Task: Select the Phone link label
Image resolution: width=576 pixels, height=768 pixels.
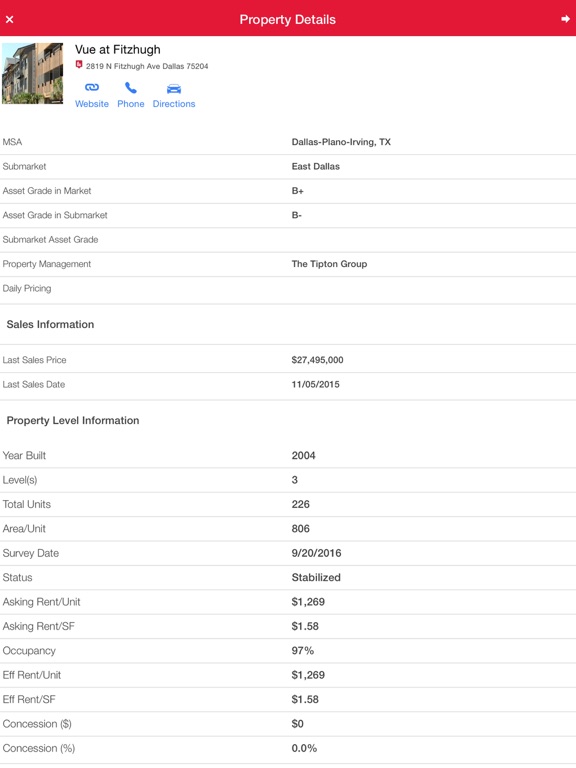Action: click(x=131, y=104)
